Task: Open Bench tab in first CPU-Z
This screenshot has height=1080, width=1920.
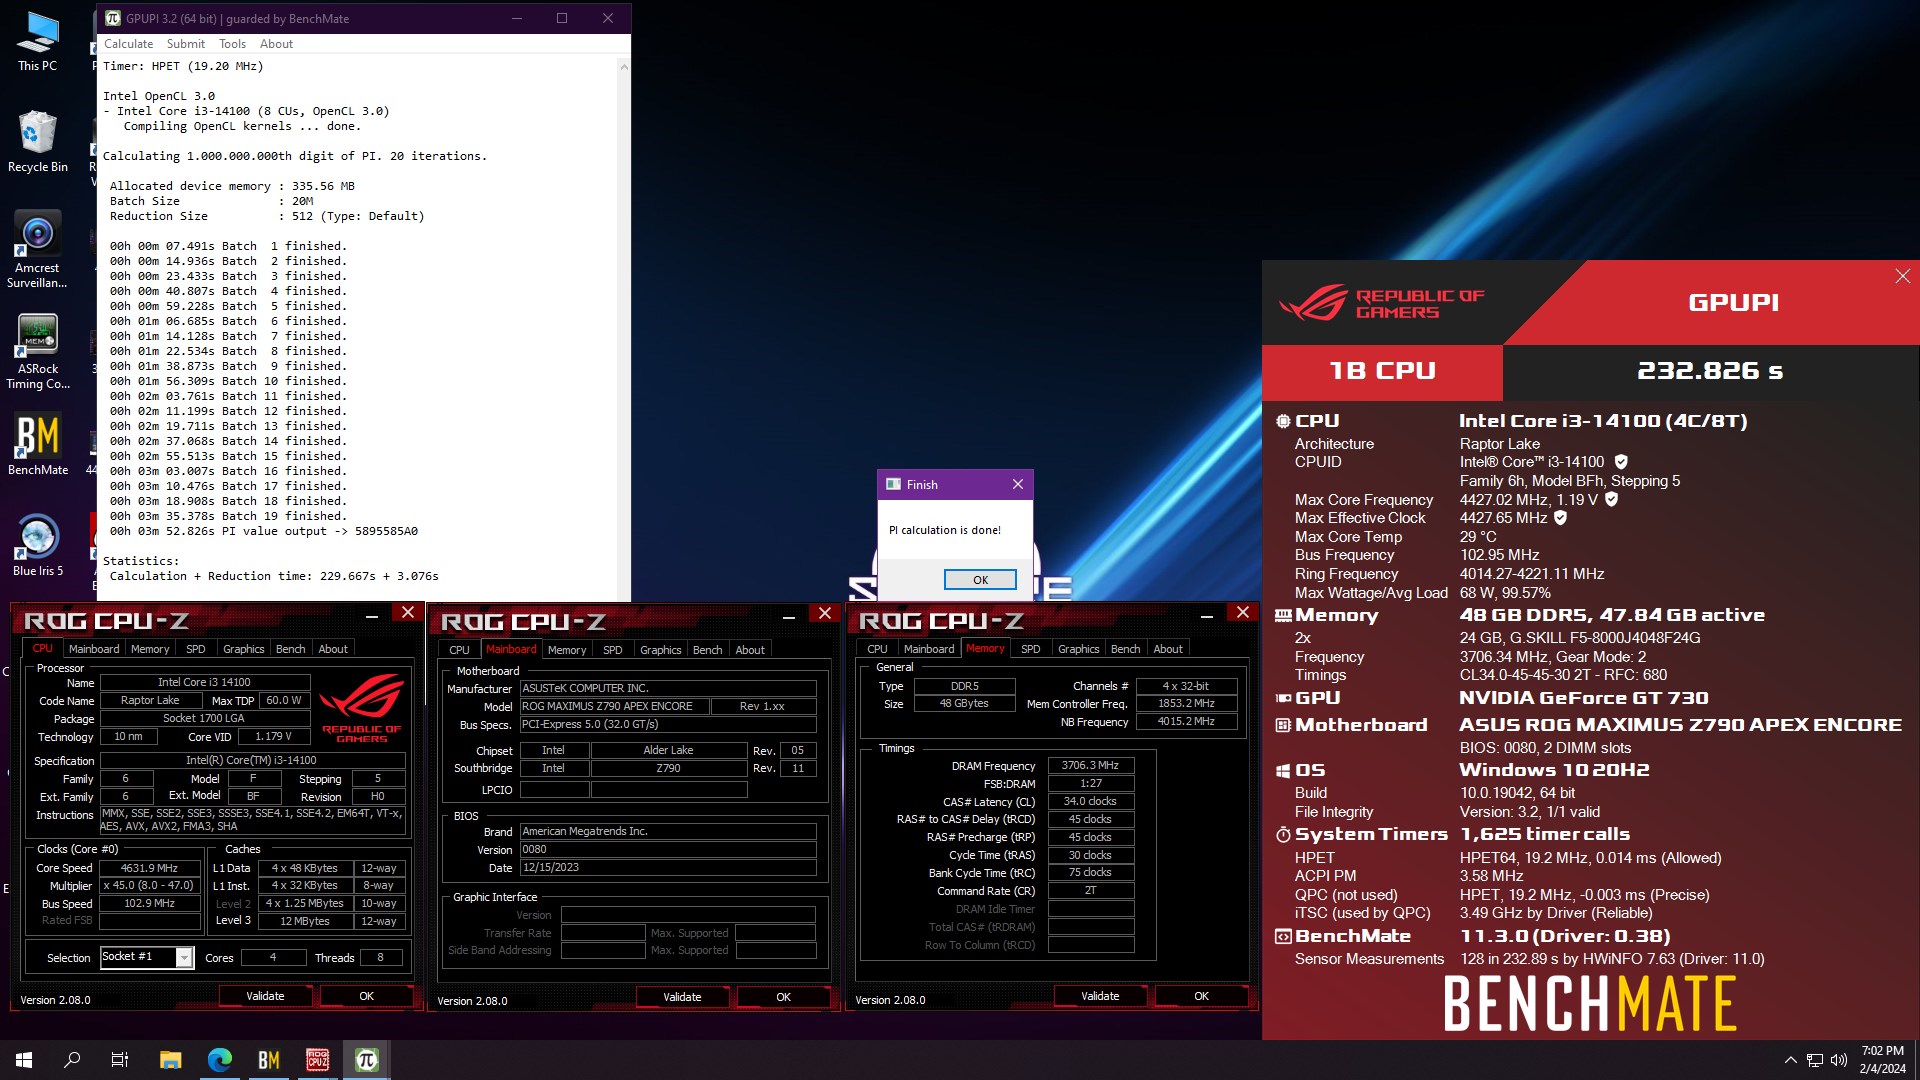Action: coord(291,649)
